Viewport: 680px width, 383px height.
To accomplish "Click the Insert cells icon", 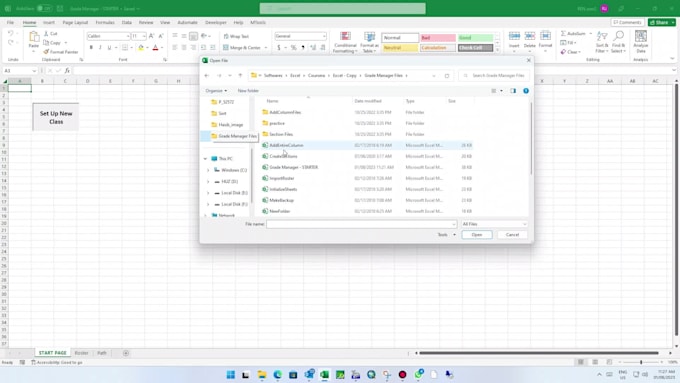I will coord(514,36).
